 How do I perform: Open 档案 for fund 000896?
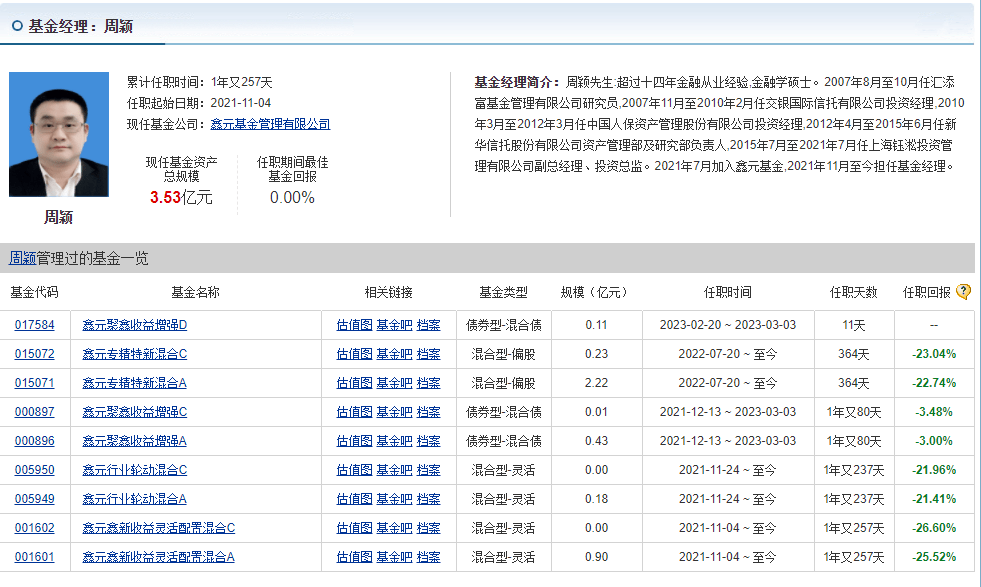(x=428, y=441)
